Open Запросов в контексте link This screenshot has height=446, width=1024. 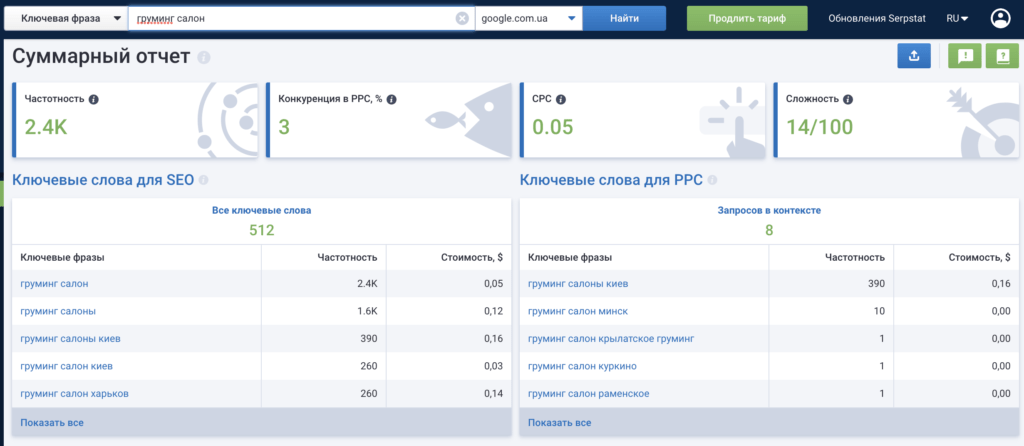pyautogui.click(x=769, y=211)
